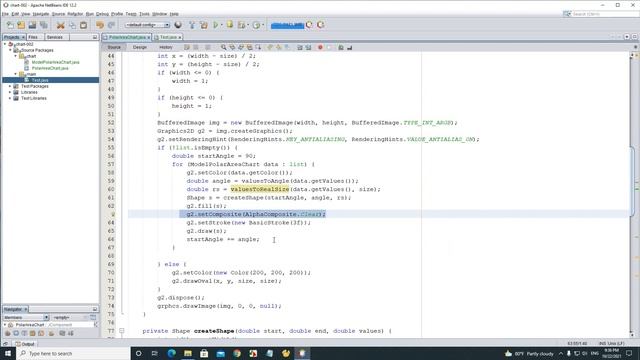Click the editor toolbar search magnifier icon
Viewport: 640px width, 360px height.
(x=223, y=47)
